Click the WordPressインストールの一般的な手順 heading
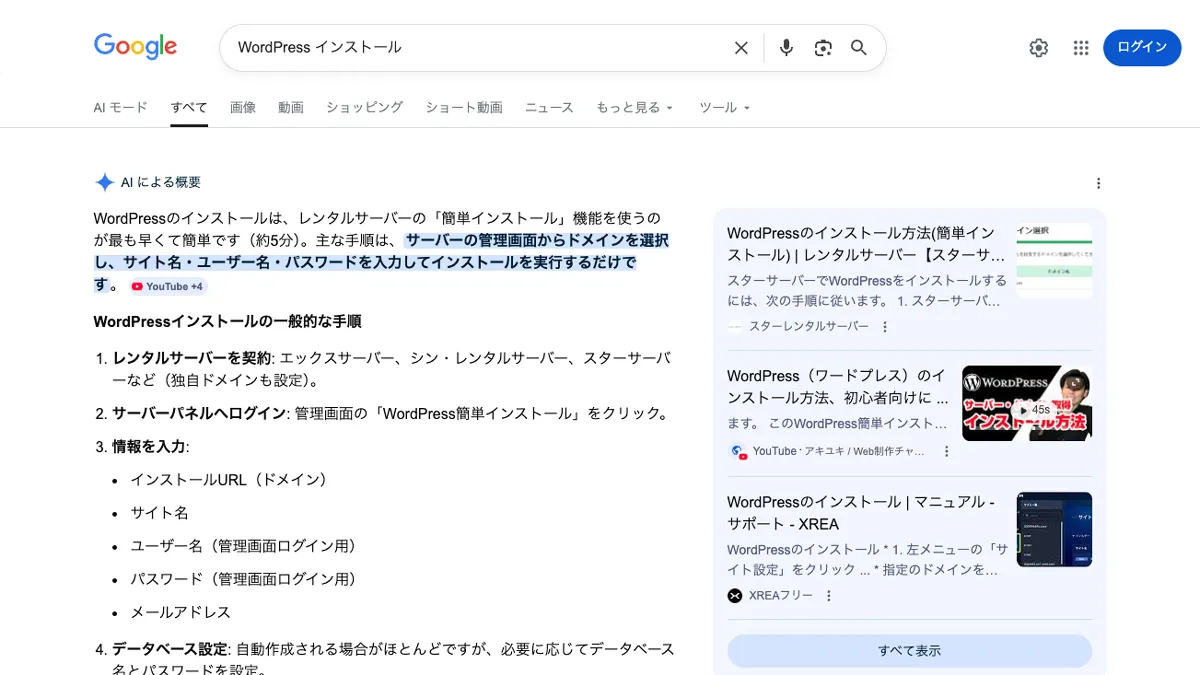 (227, 321)
